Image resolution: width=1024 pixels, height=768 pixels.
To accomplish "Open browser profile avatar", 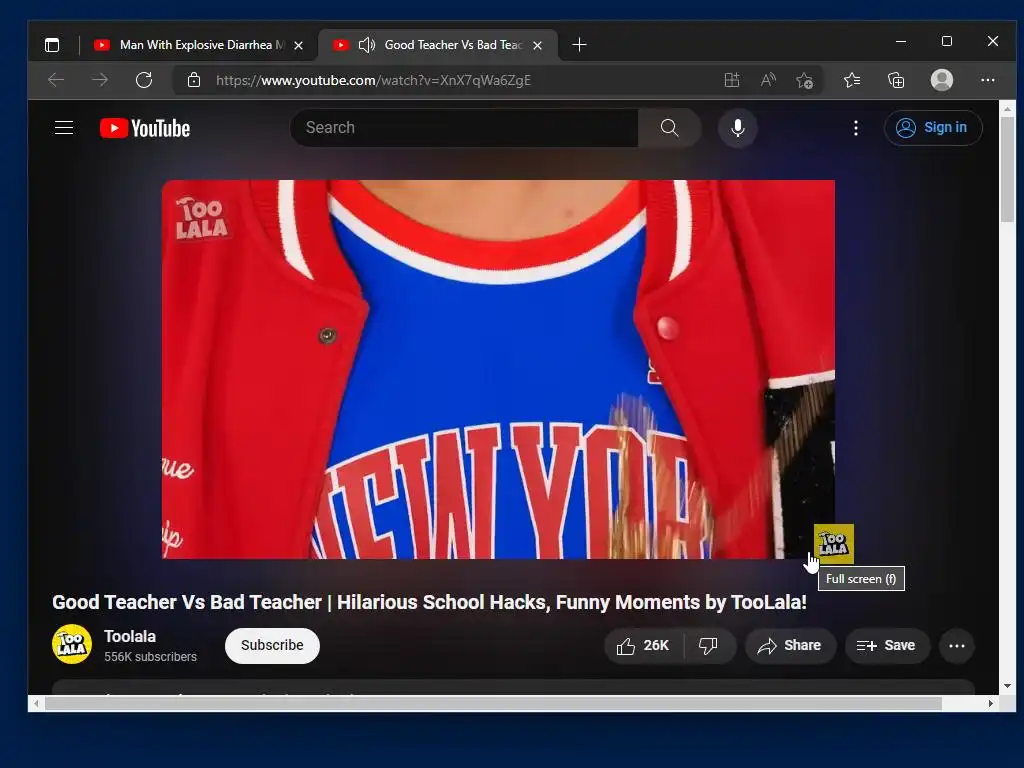I will [941, 80].
